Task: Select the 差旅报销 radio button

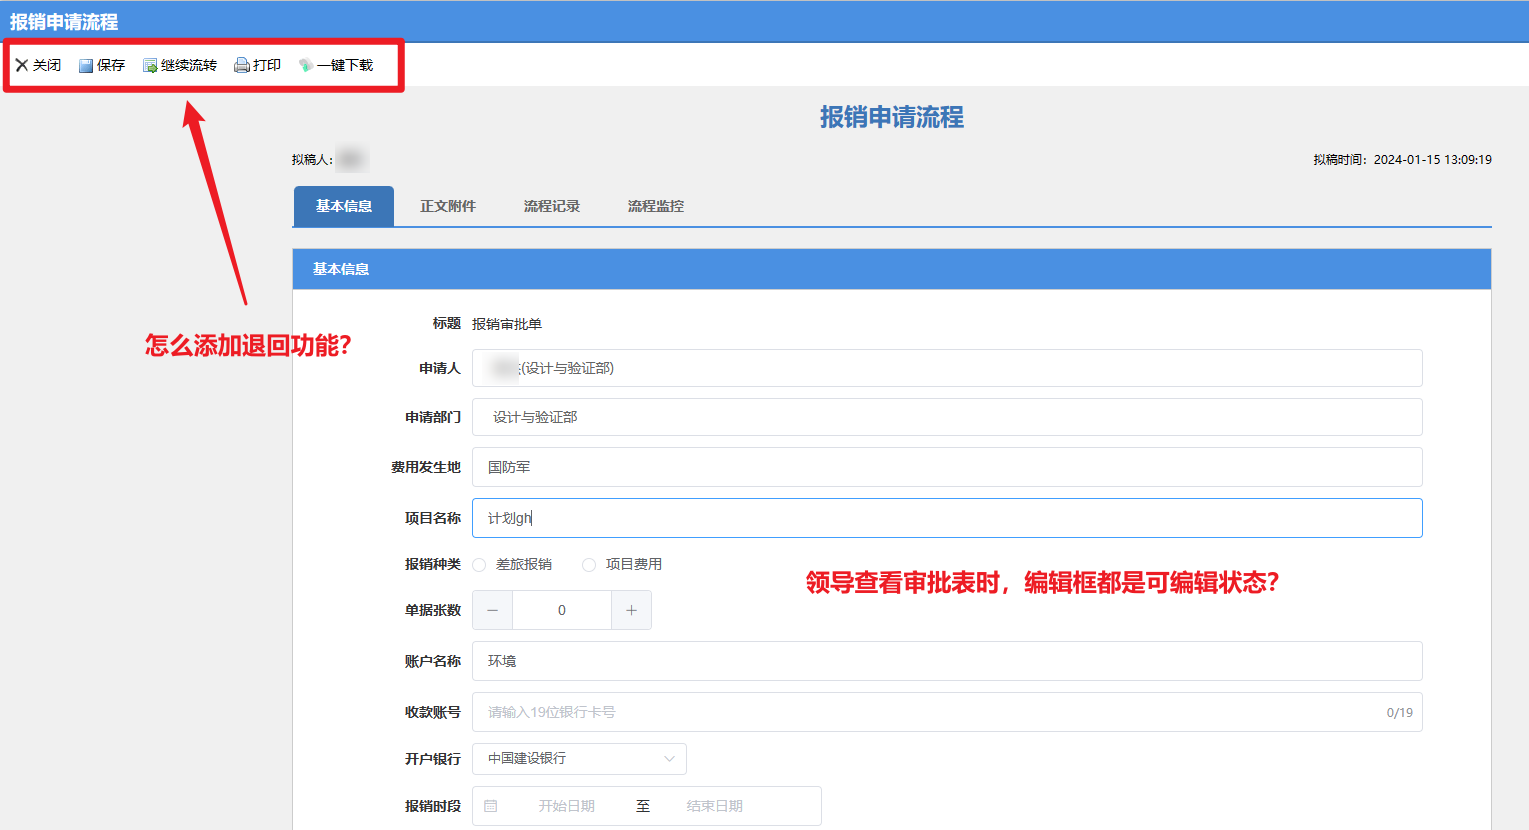Action: [479, 565]
